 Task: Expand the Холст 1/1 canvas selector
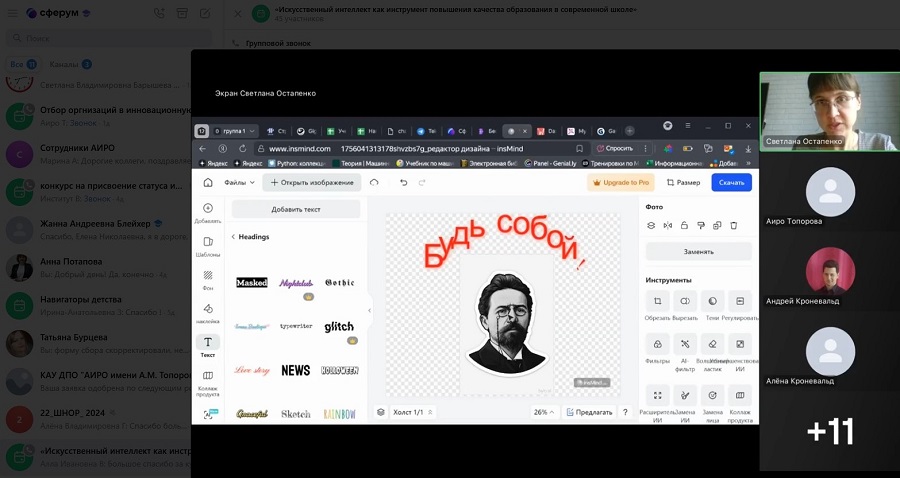pos(413,412)
